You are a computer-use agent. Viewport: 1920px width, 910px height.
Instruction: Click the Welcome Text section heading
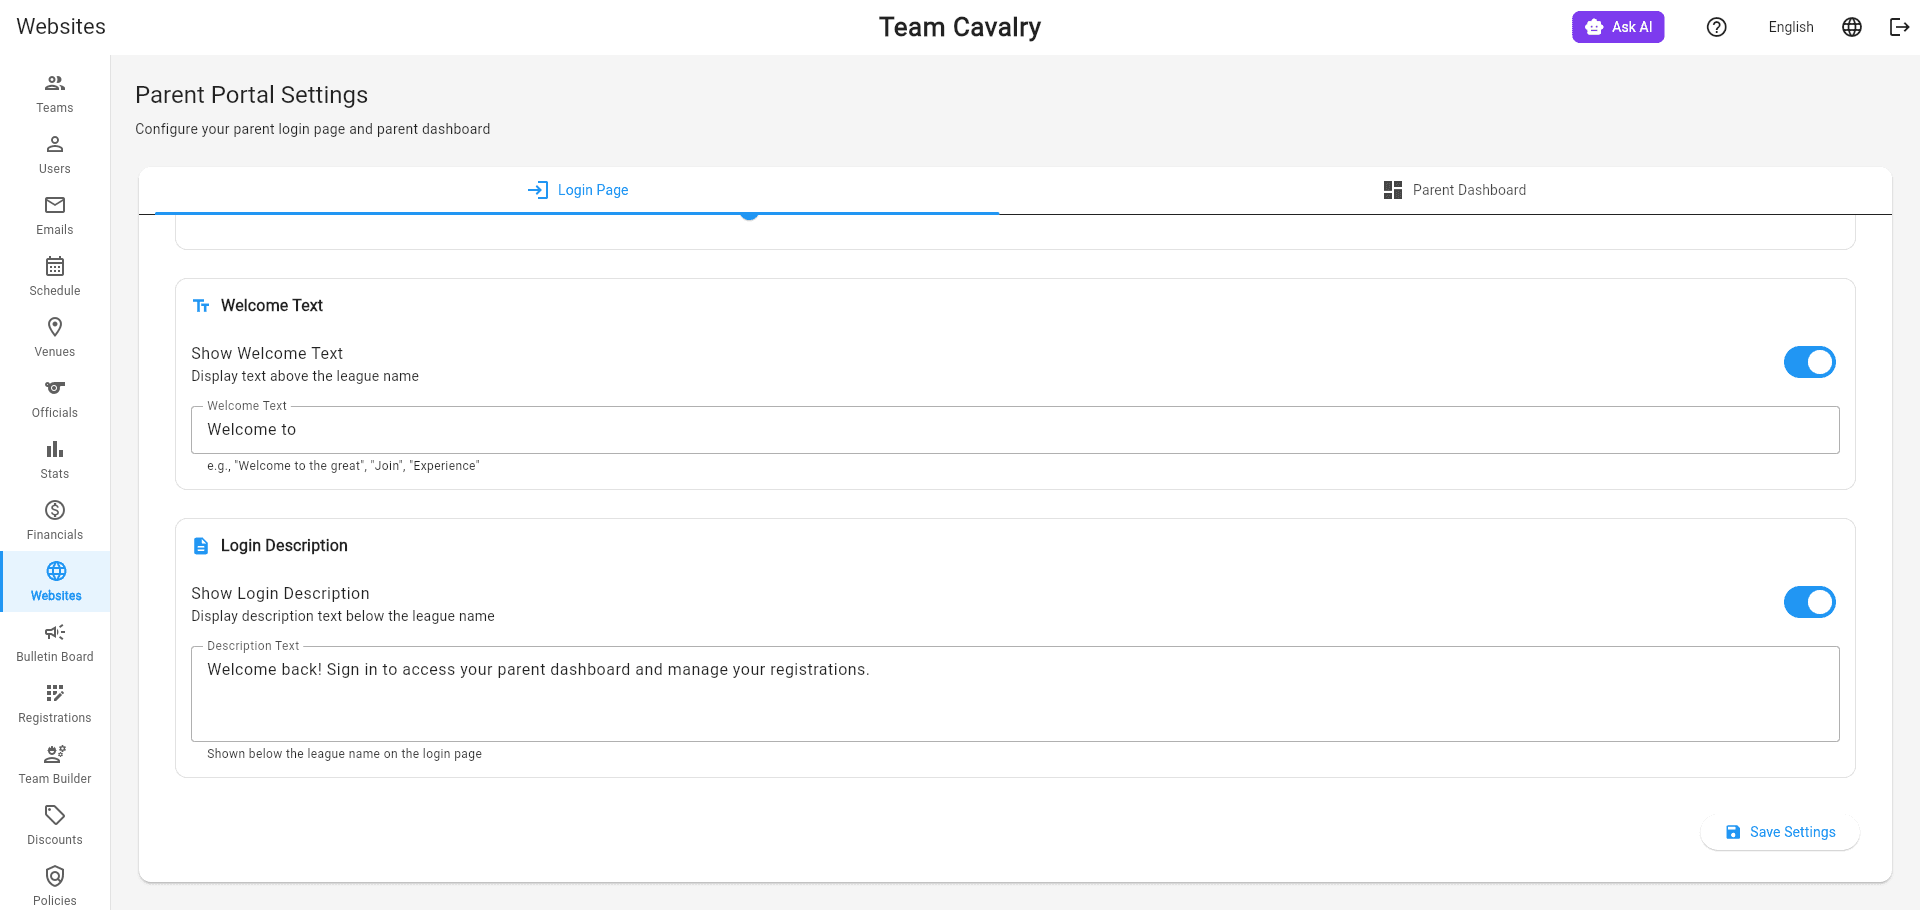pos(272,306)
